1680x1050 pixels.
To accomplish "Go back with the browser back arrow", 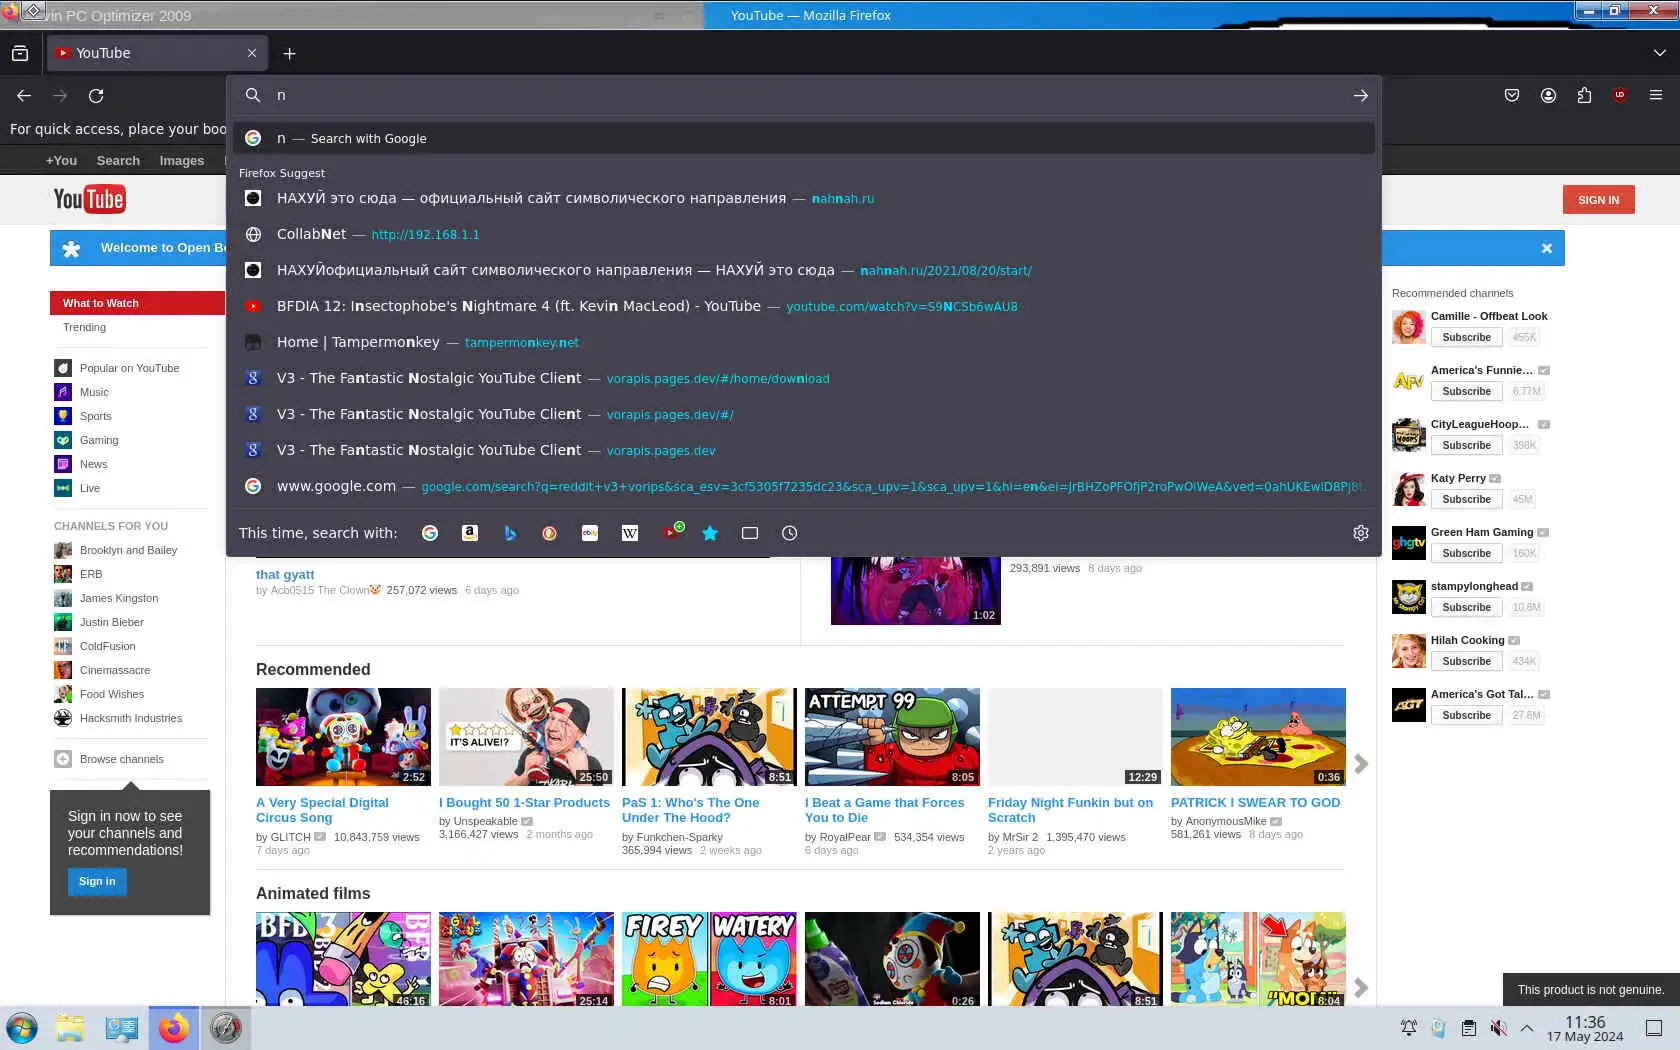I will 24,96.
